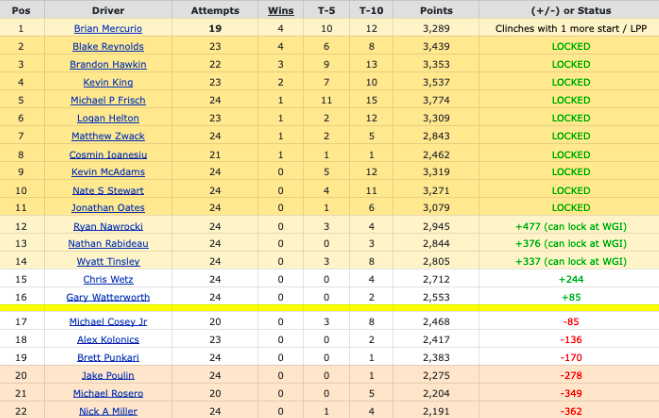Click the T-5 column header
659x418 pixels.
[x=326, y=11]
